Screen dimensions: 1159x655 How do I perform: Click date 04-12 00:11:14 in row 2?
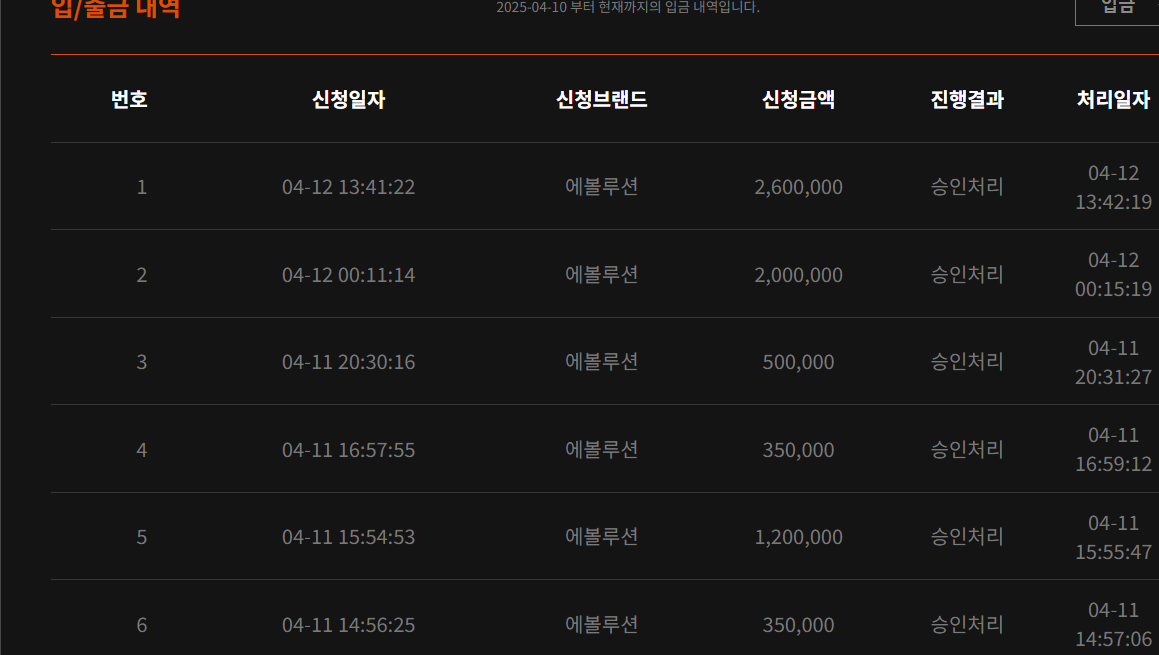coord(348,275)
